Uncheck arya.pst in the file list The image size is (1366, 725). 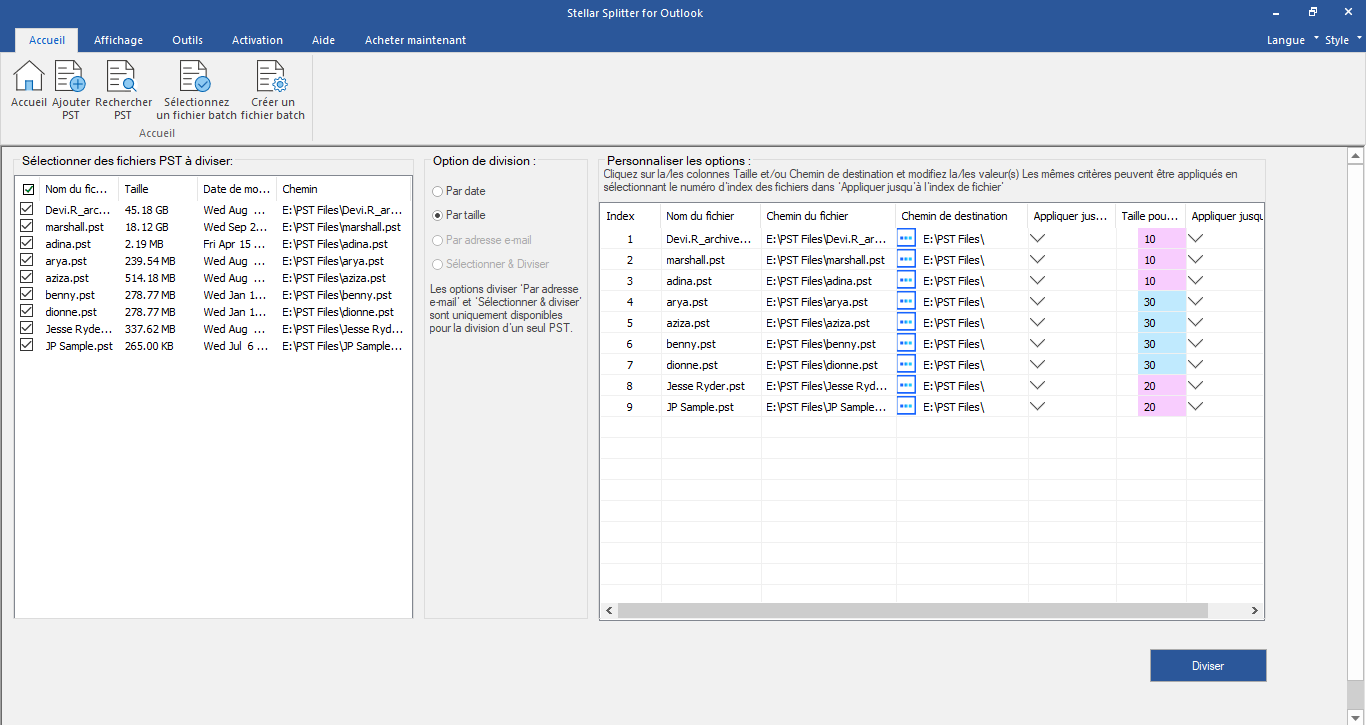point(28,261)
